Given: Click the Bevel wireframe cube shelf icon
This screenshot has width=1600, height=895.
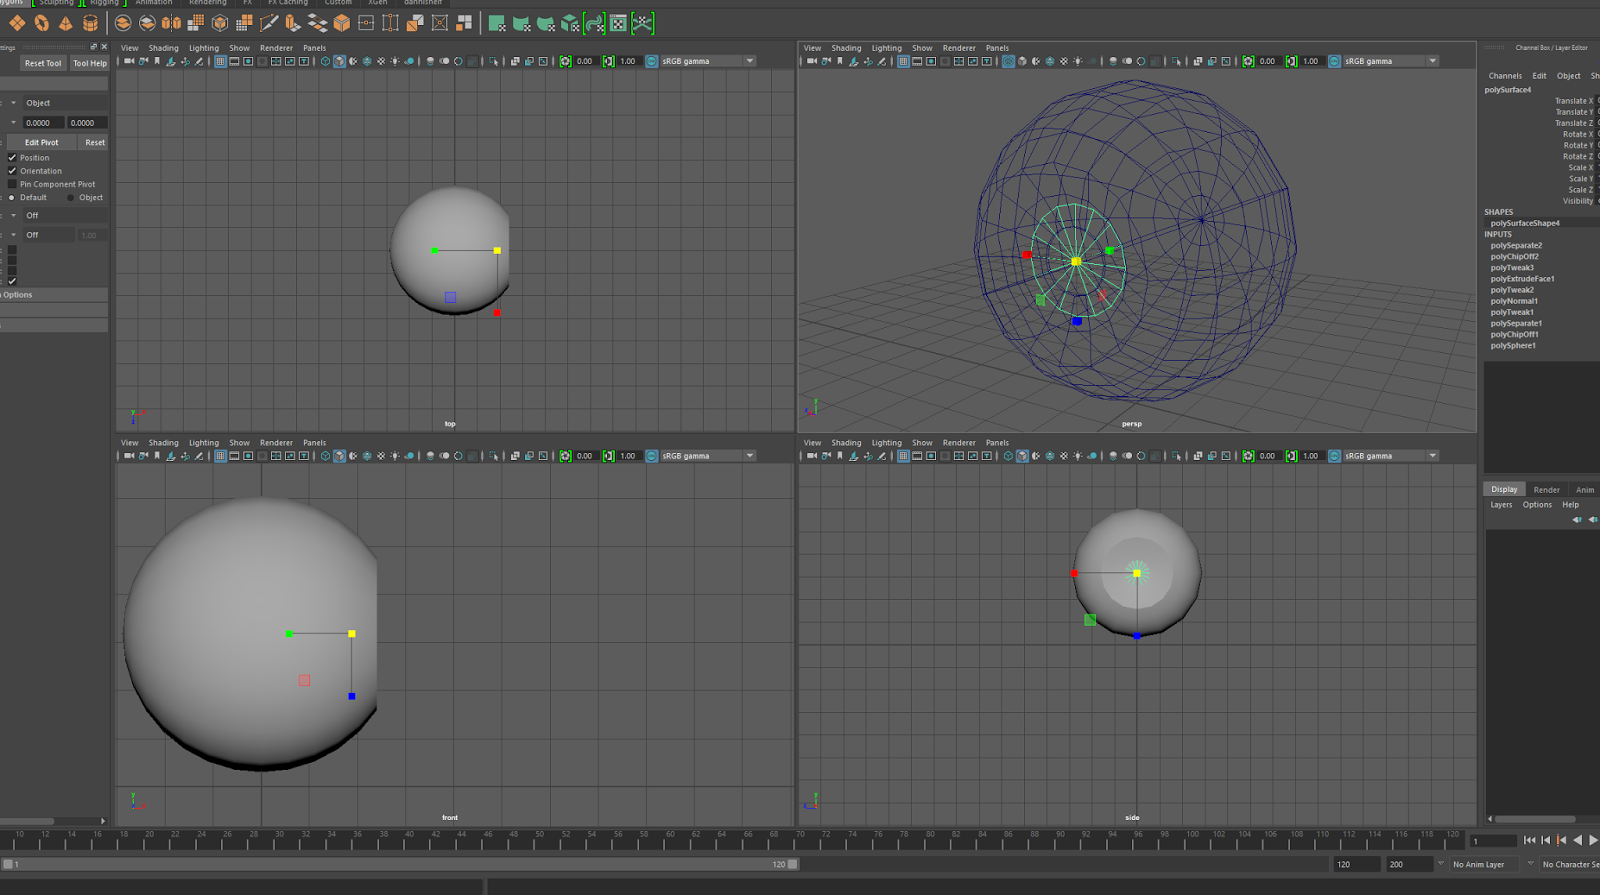Looking at the screenshot, I should 220,23.
